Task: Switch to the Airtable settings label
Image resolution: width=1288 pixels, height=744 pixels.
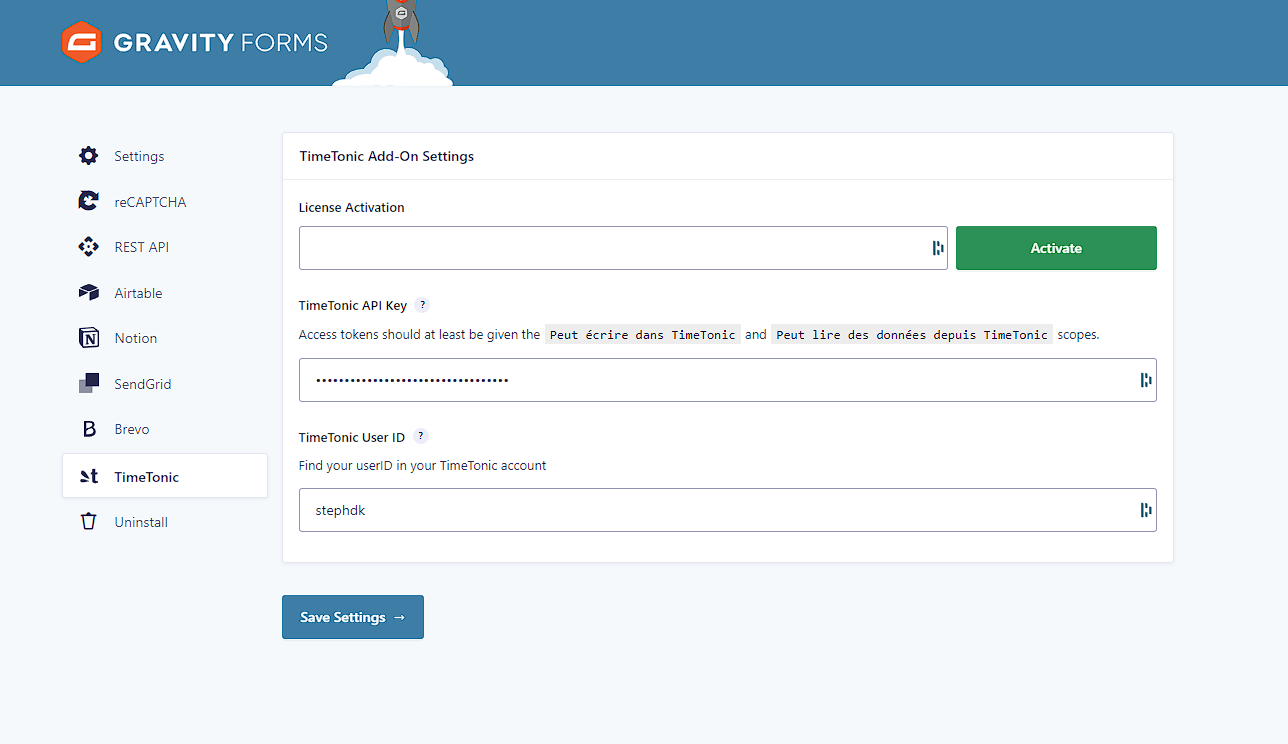Action: coord(138,293)
